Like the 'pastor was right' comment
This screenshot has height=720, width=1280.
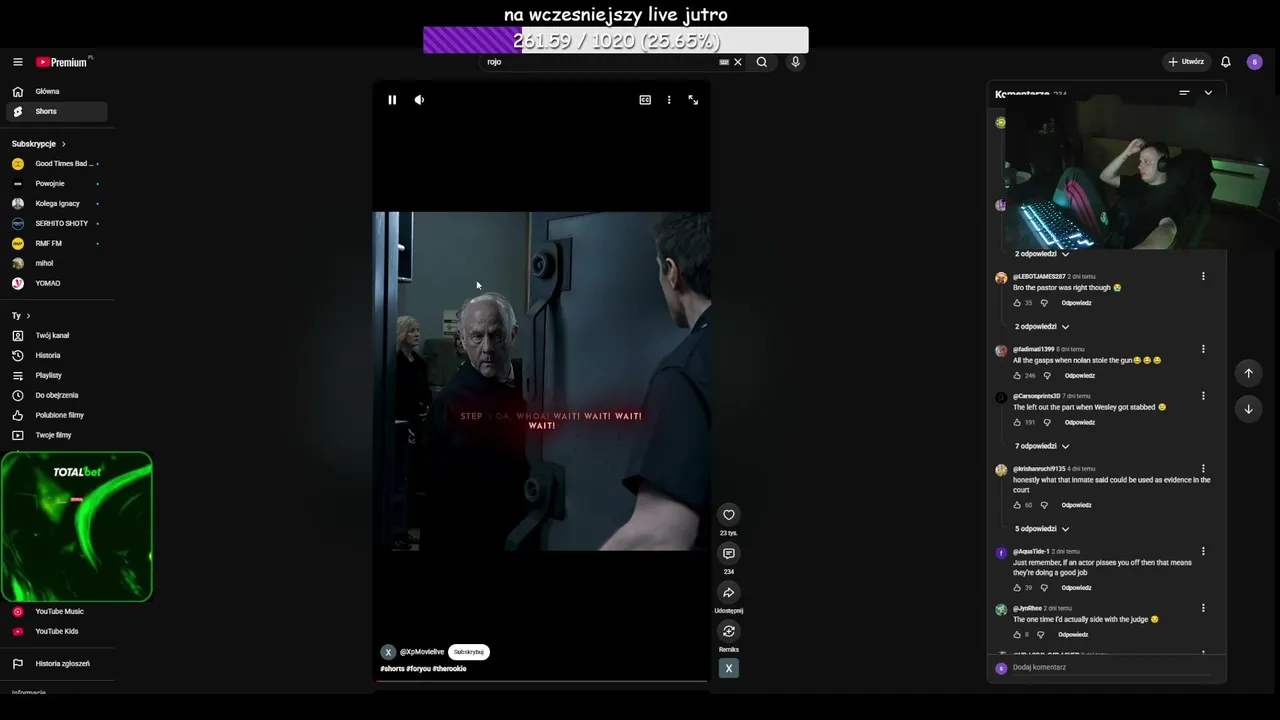1018,303
